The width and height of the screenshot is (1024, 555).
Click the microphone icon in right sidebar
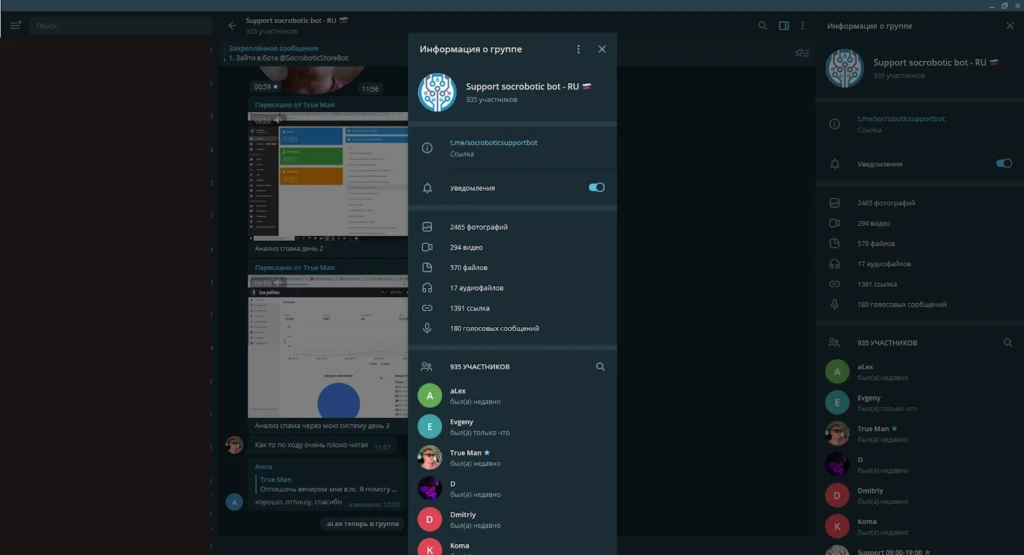[x=835, y=304]
